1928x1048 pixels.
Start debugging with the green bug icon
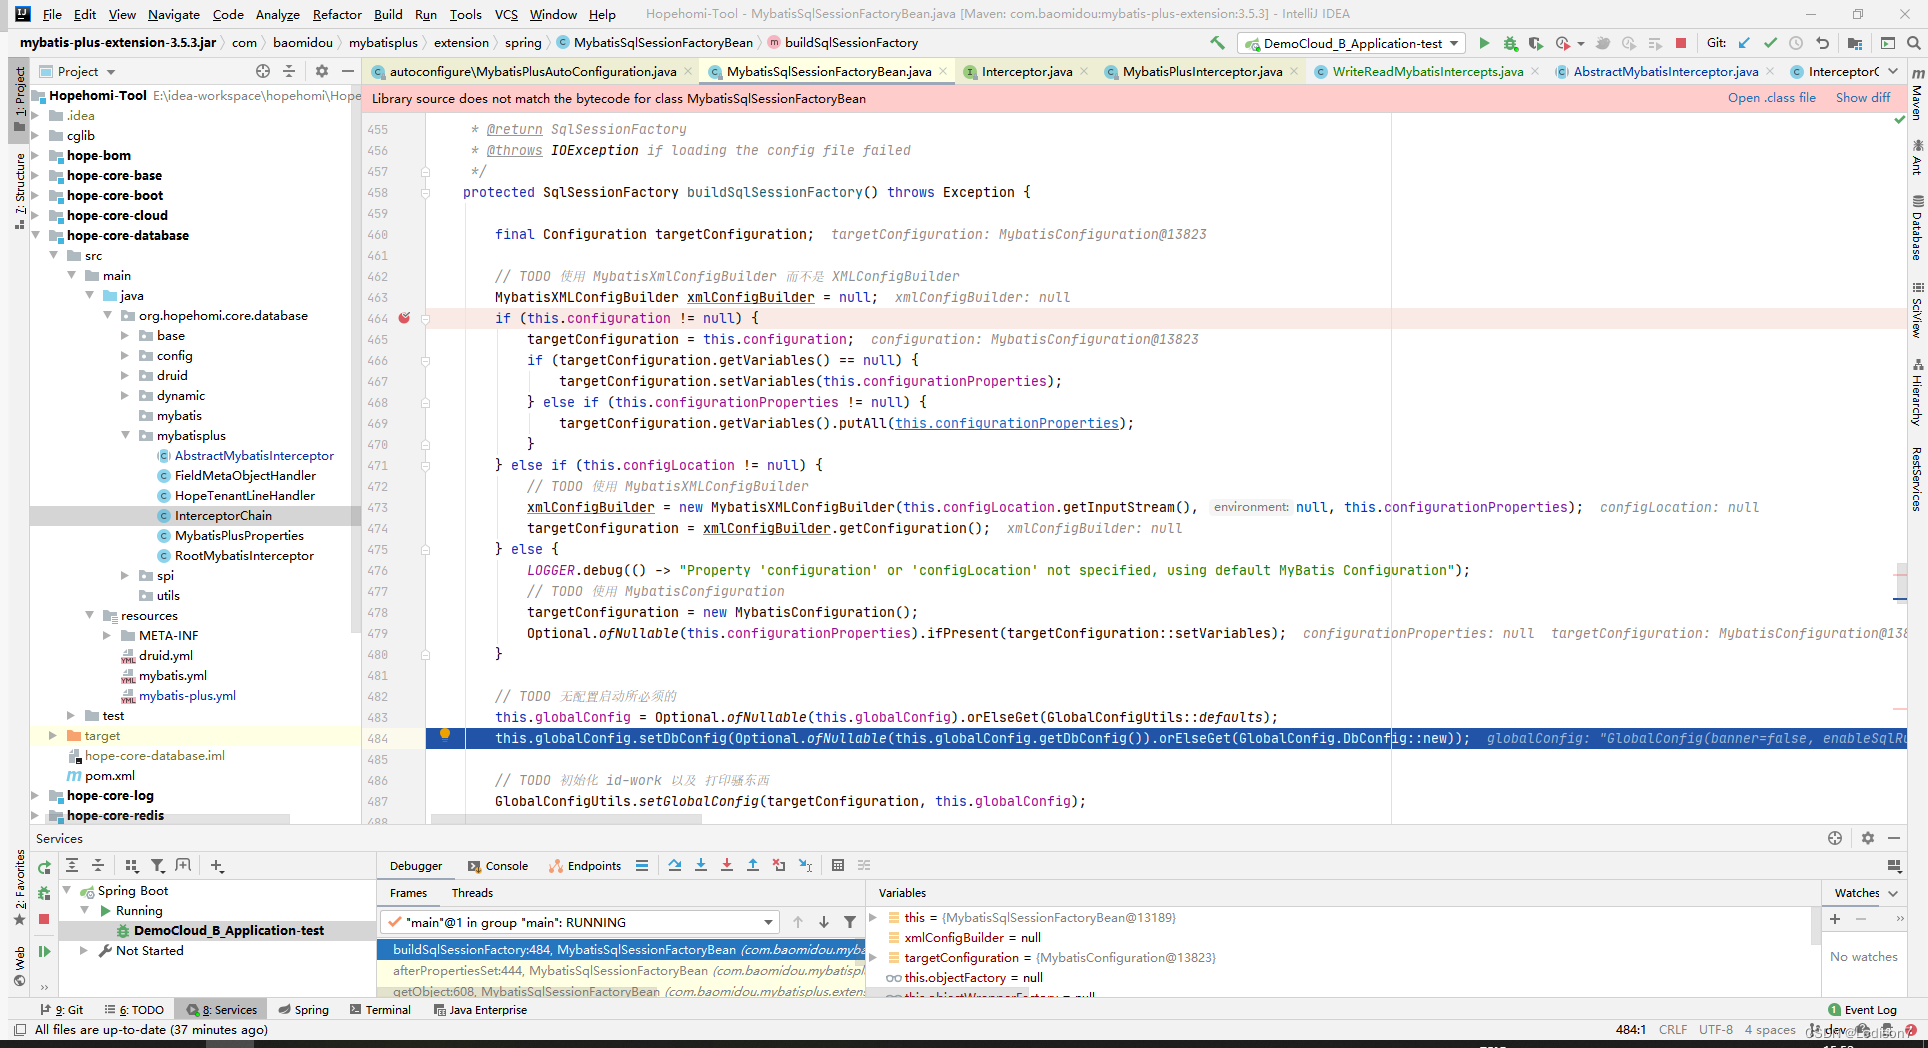pyautogui.click(x=1510, y=43)
